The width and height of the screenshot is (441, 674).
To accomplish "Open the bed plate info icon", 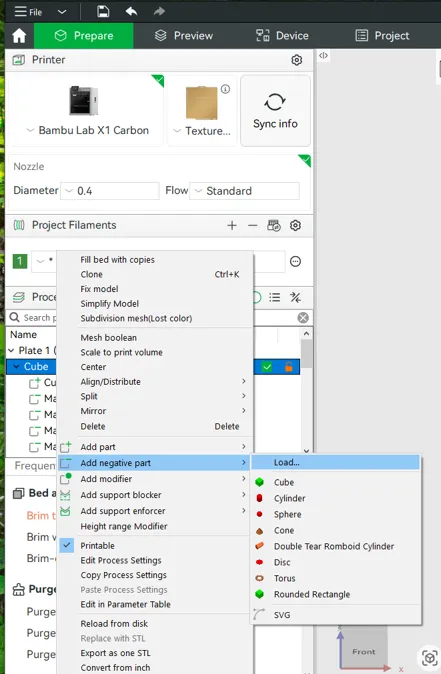I will point(225,89).
